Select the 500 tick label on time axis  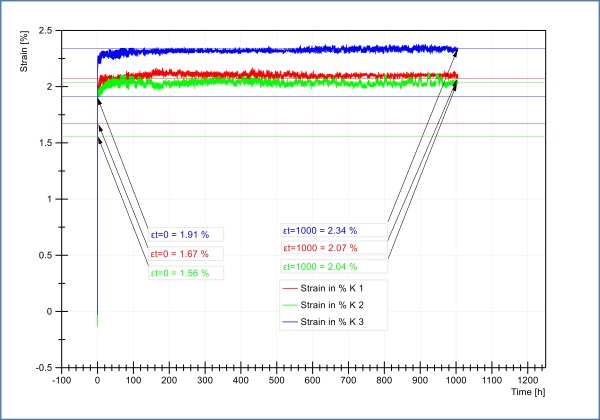click(277, 381)
